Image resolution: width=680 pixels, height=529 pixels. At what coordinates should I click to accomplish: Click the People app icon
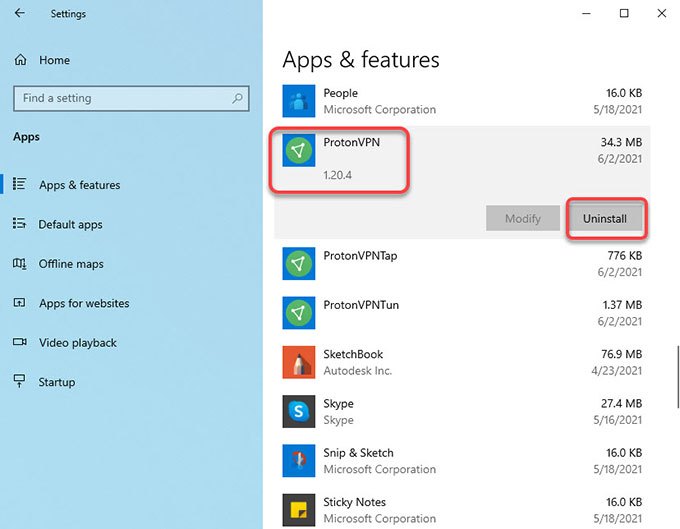[298, 101]
